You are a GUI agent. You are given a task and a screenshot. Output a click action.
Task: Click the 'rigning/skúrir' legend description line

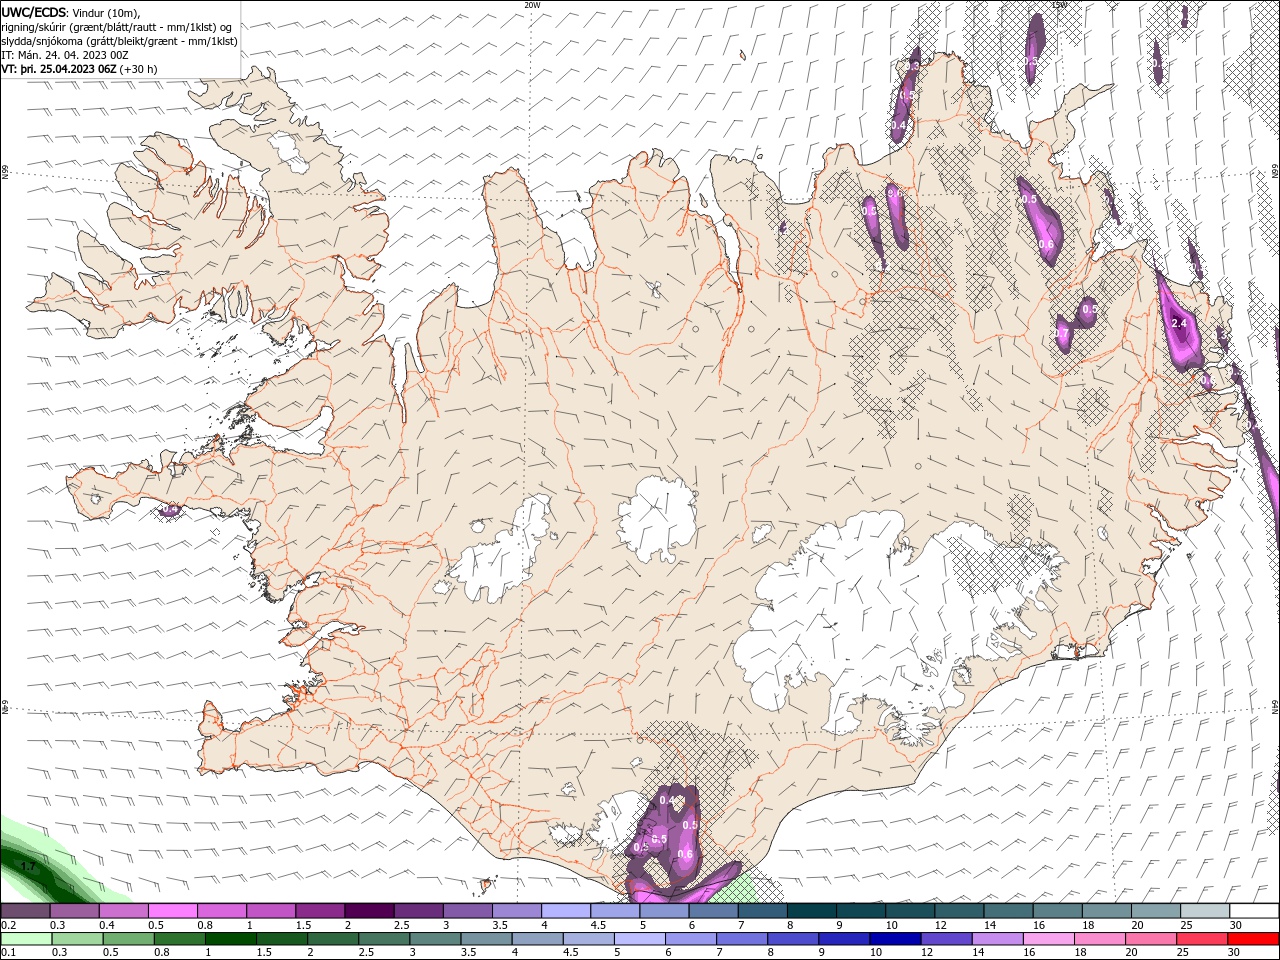(117, 26)
